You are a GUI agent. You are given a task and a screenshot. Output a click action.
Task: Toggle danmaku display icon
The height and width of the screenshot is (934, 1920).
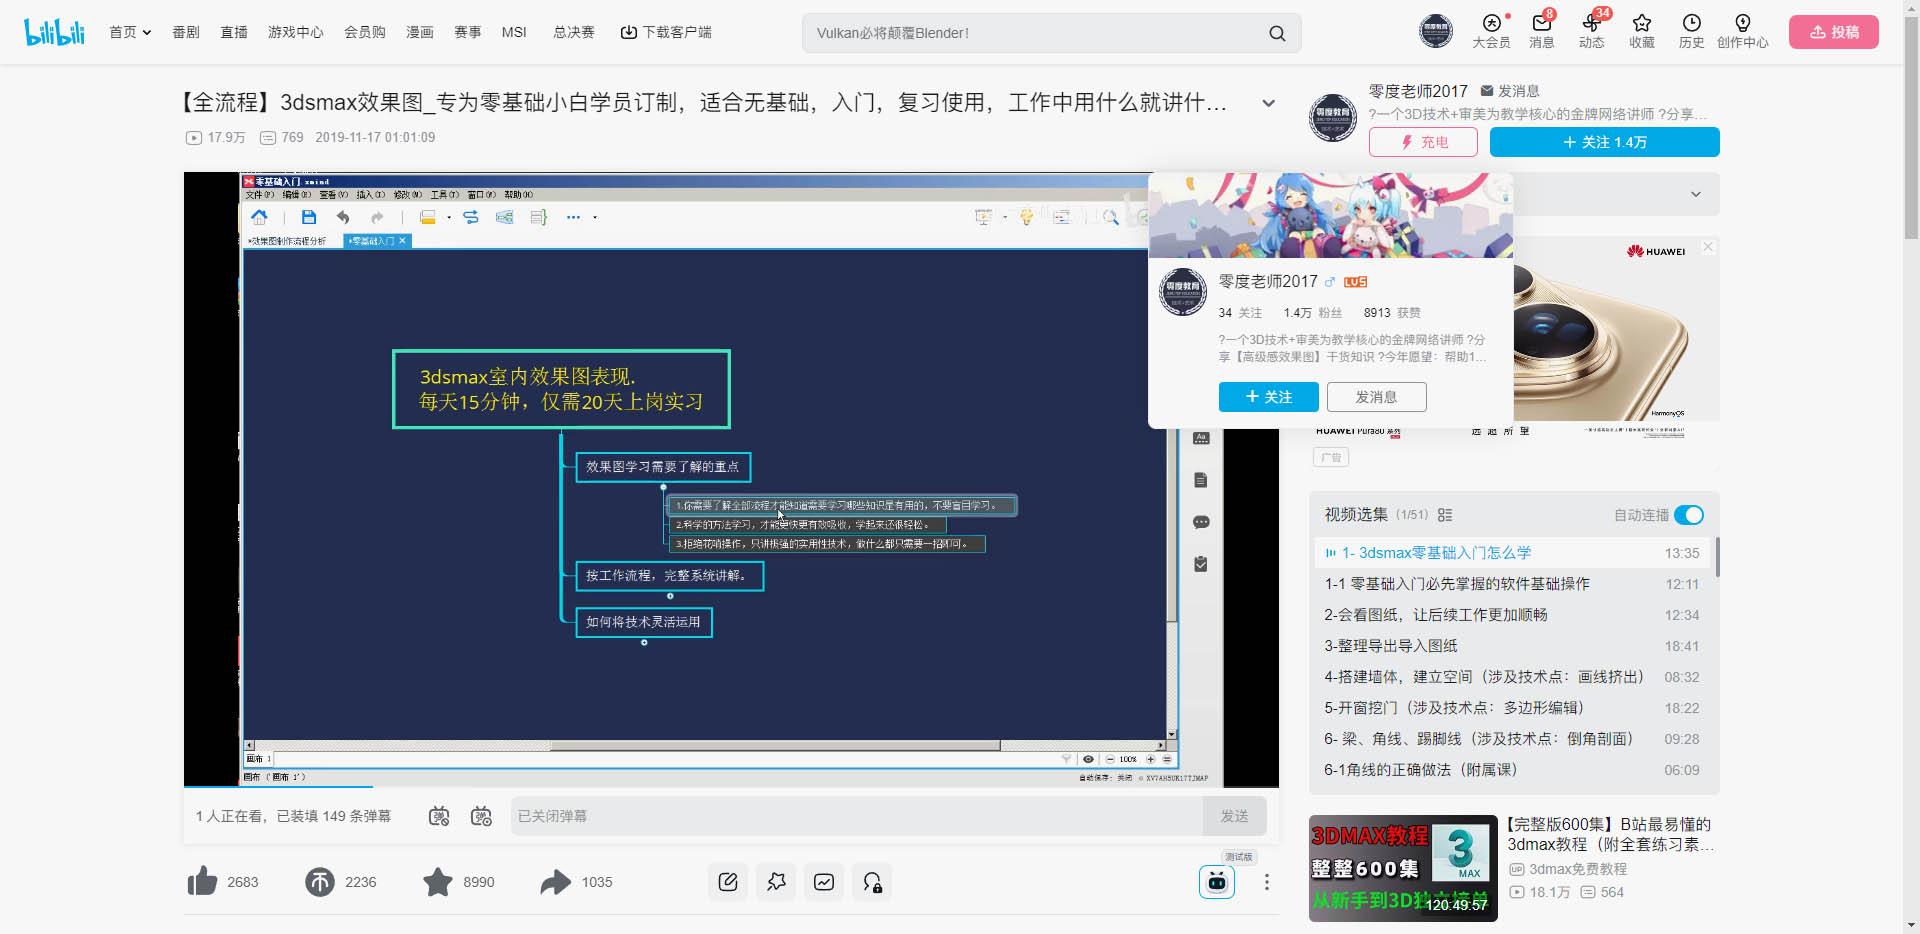click(439, 816)
